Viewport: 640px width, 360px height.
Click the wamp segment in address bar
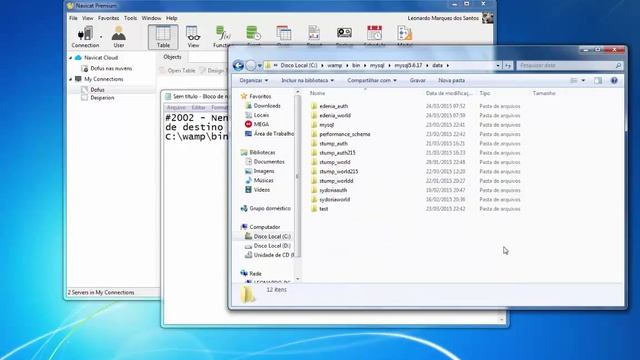335,65
